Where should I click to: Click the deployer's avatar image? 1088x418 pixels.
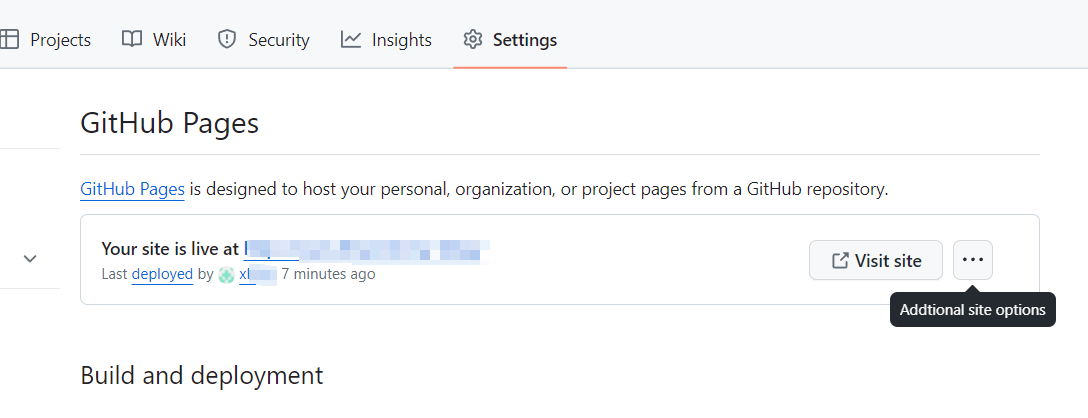(x=226, y=274)
